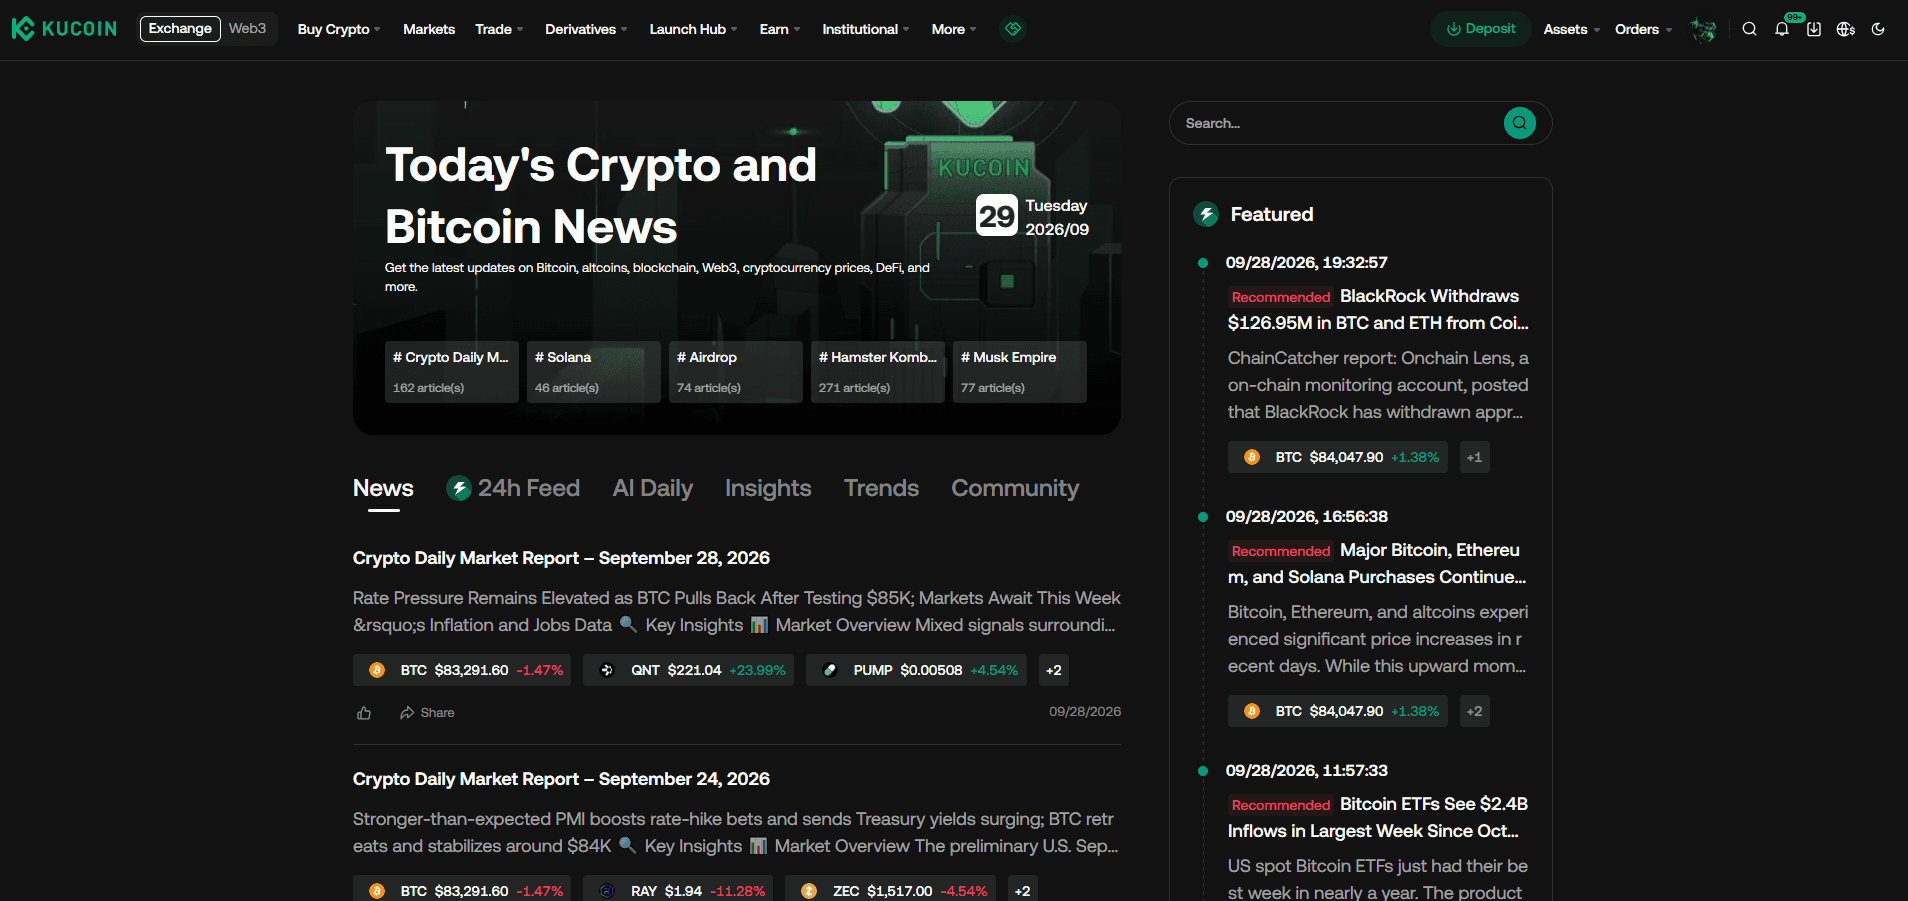Click the 24h Feed lightning icon
Image resolution: width=1908 pixels, height=901 pixels.
459,488
